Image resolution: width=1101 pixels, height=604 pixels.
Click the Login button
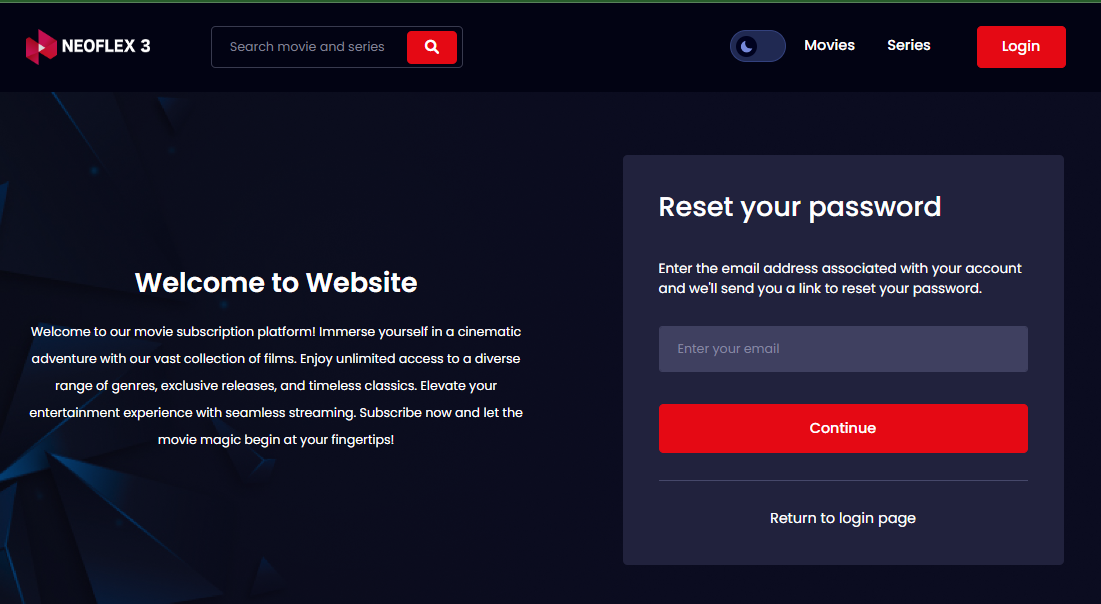coord(1020,46)
